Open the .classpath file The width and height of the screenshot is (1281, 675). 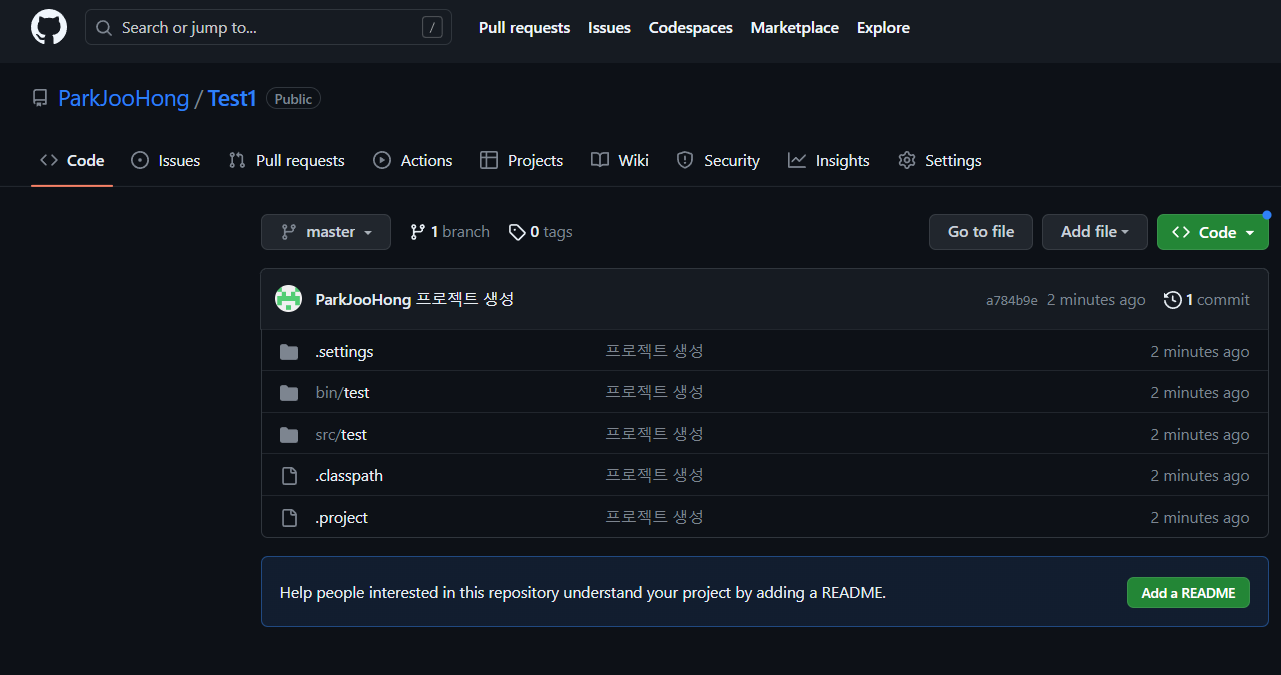(x=349, y=476)
